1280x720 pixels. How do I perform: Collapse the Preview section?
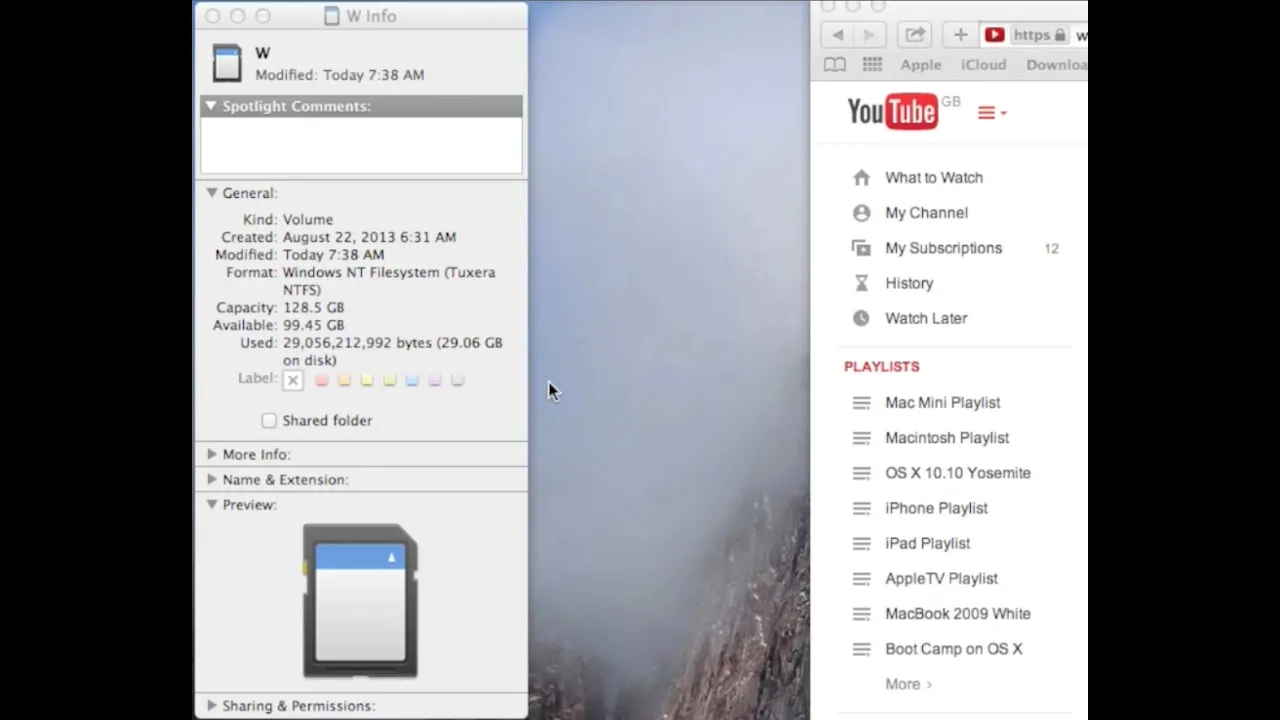211,505
